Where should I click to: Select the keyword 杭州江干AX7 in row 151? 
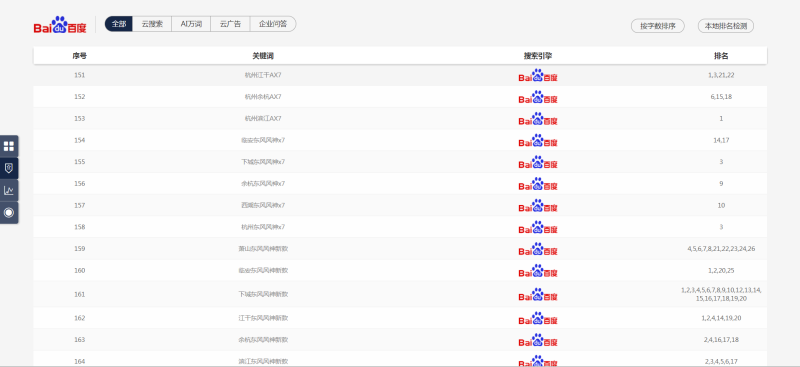(x=263, y=75)
